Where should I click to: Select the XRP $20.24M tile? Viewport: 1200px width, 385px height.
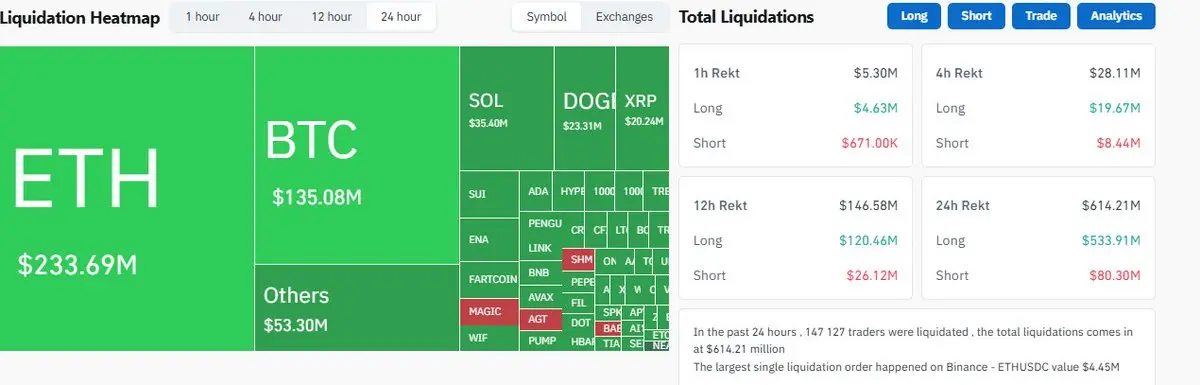tap(643, 108)
